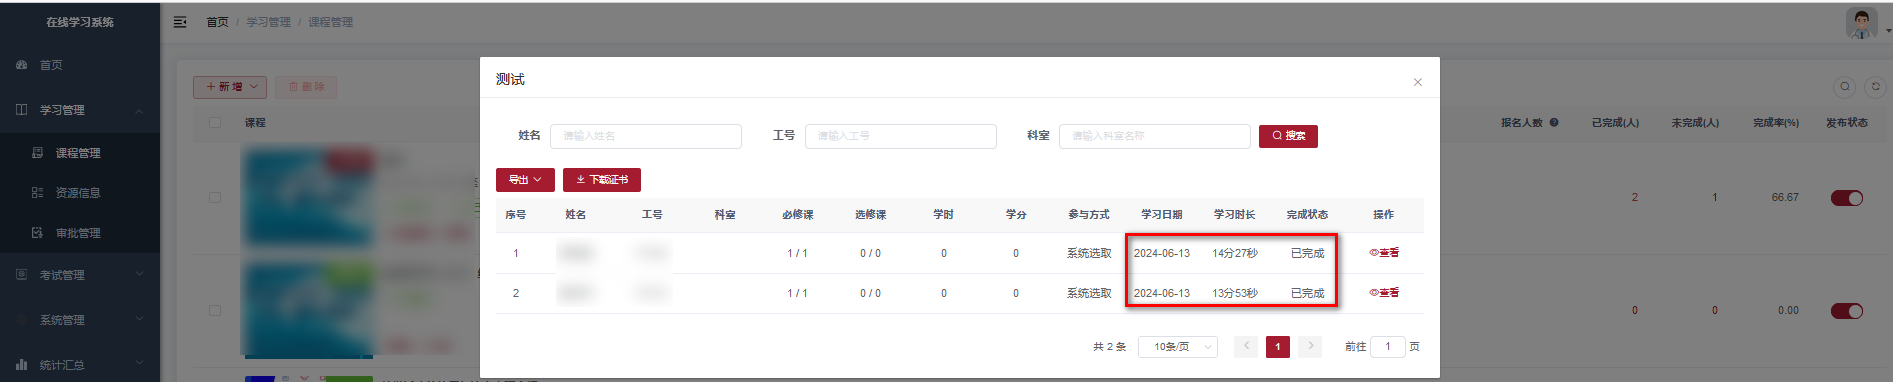Open 首页 in the sidebar
This screenshot has width=1893, height=382.
click(80, 65)
